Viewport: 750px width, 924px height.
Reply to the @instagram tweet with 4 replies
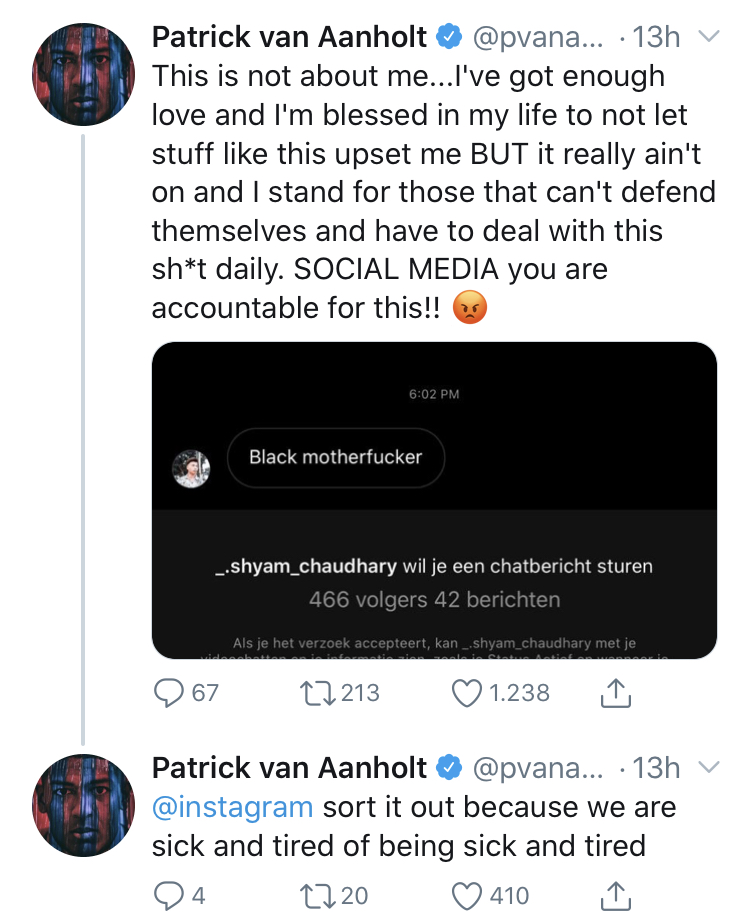point(171,895)
